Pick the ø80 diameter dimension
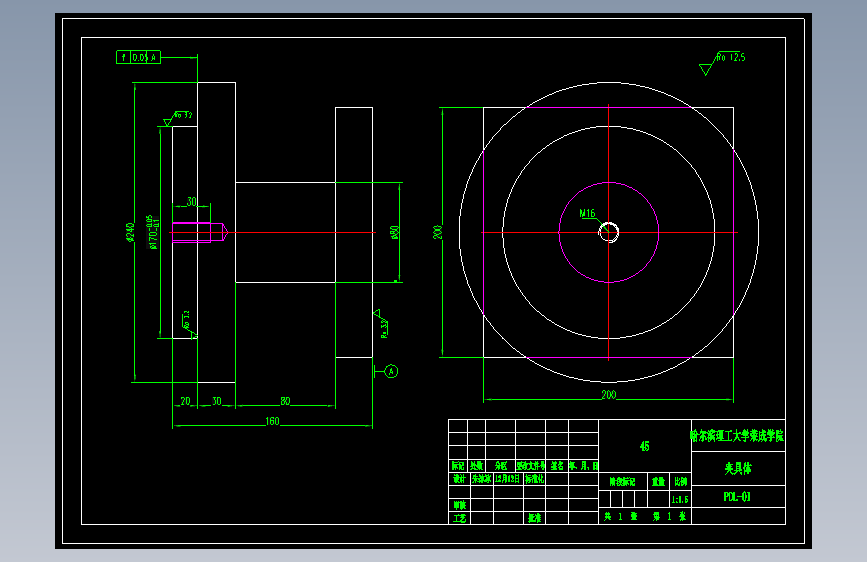 click(x=394, y=232)
